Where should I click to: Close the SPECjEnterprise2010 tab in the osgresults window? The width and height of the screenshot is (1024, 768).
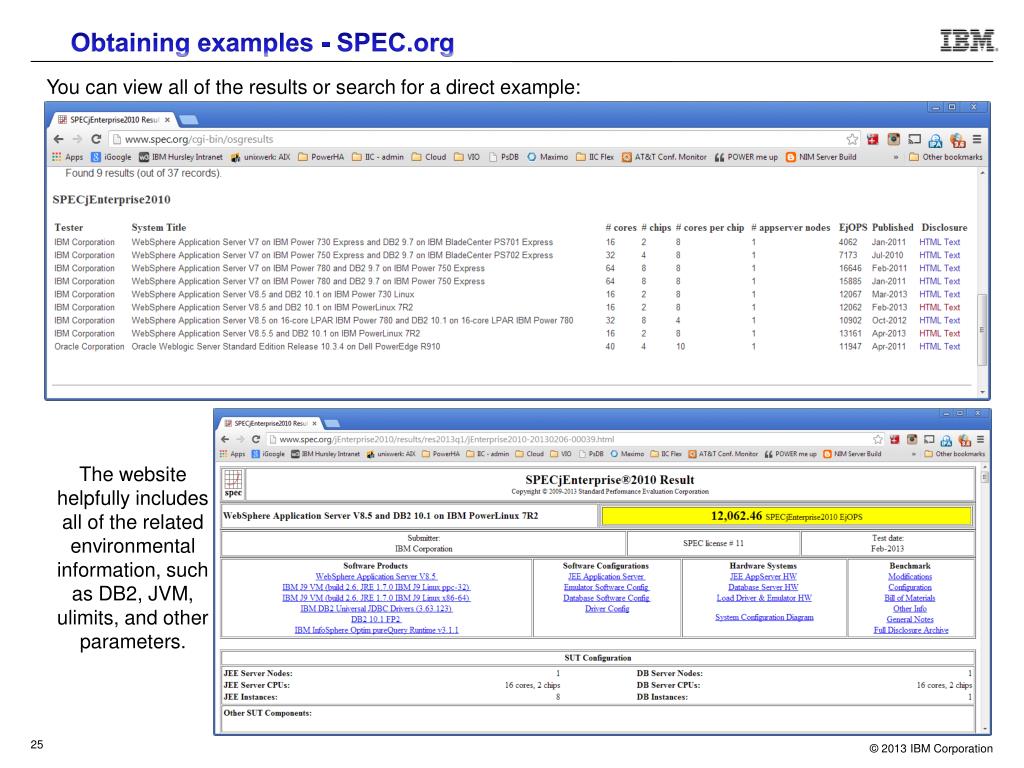(x=167, y=120)
